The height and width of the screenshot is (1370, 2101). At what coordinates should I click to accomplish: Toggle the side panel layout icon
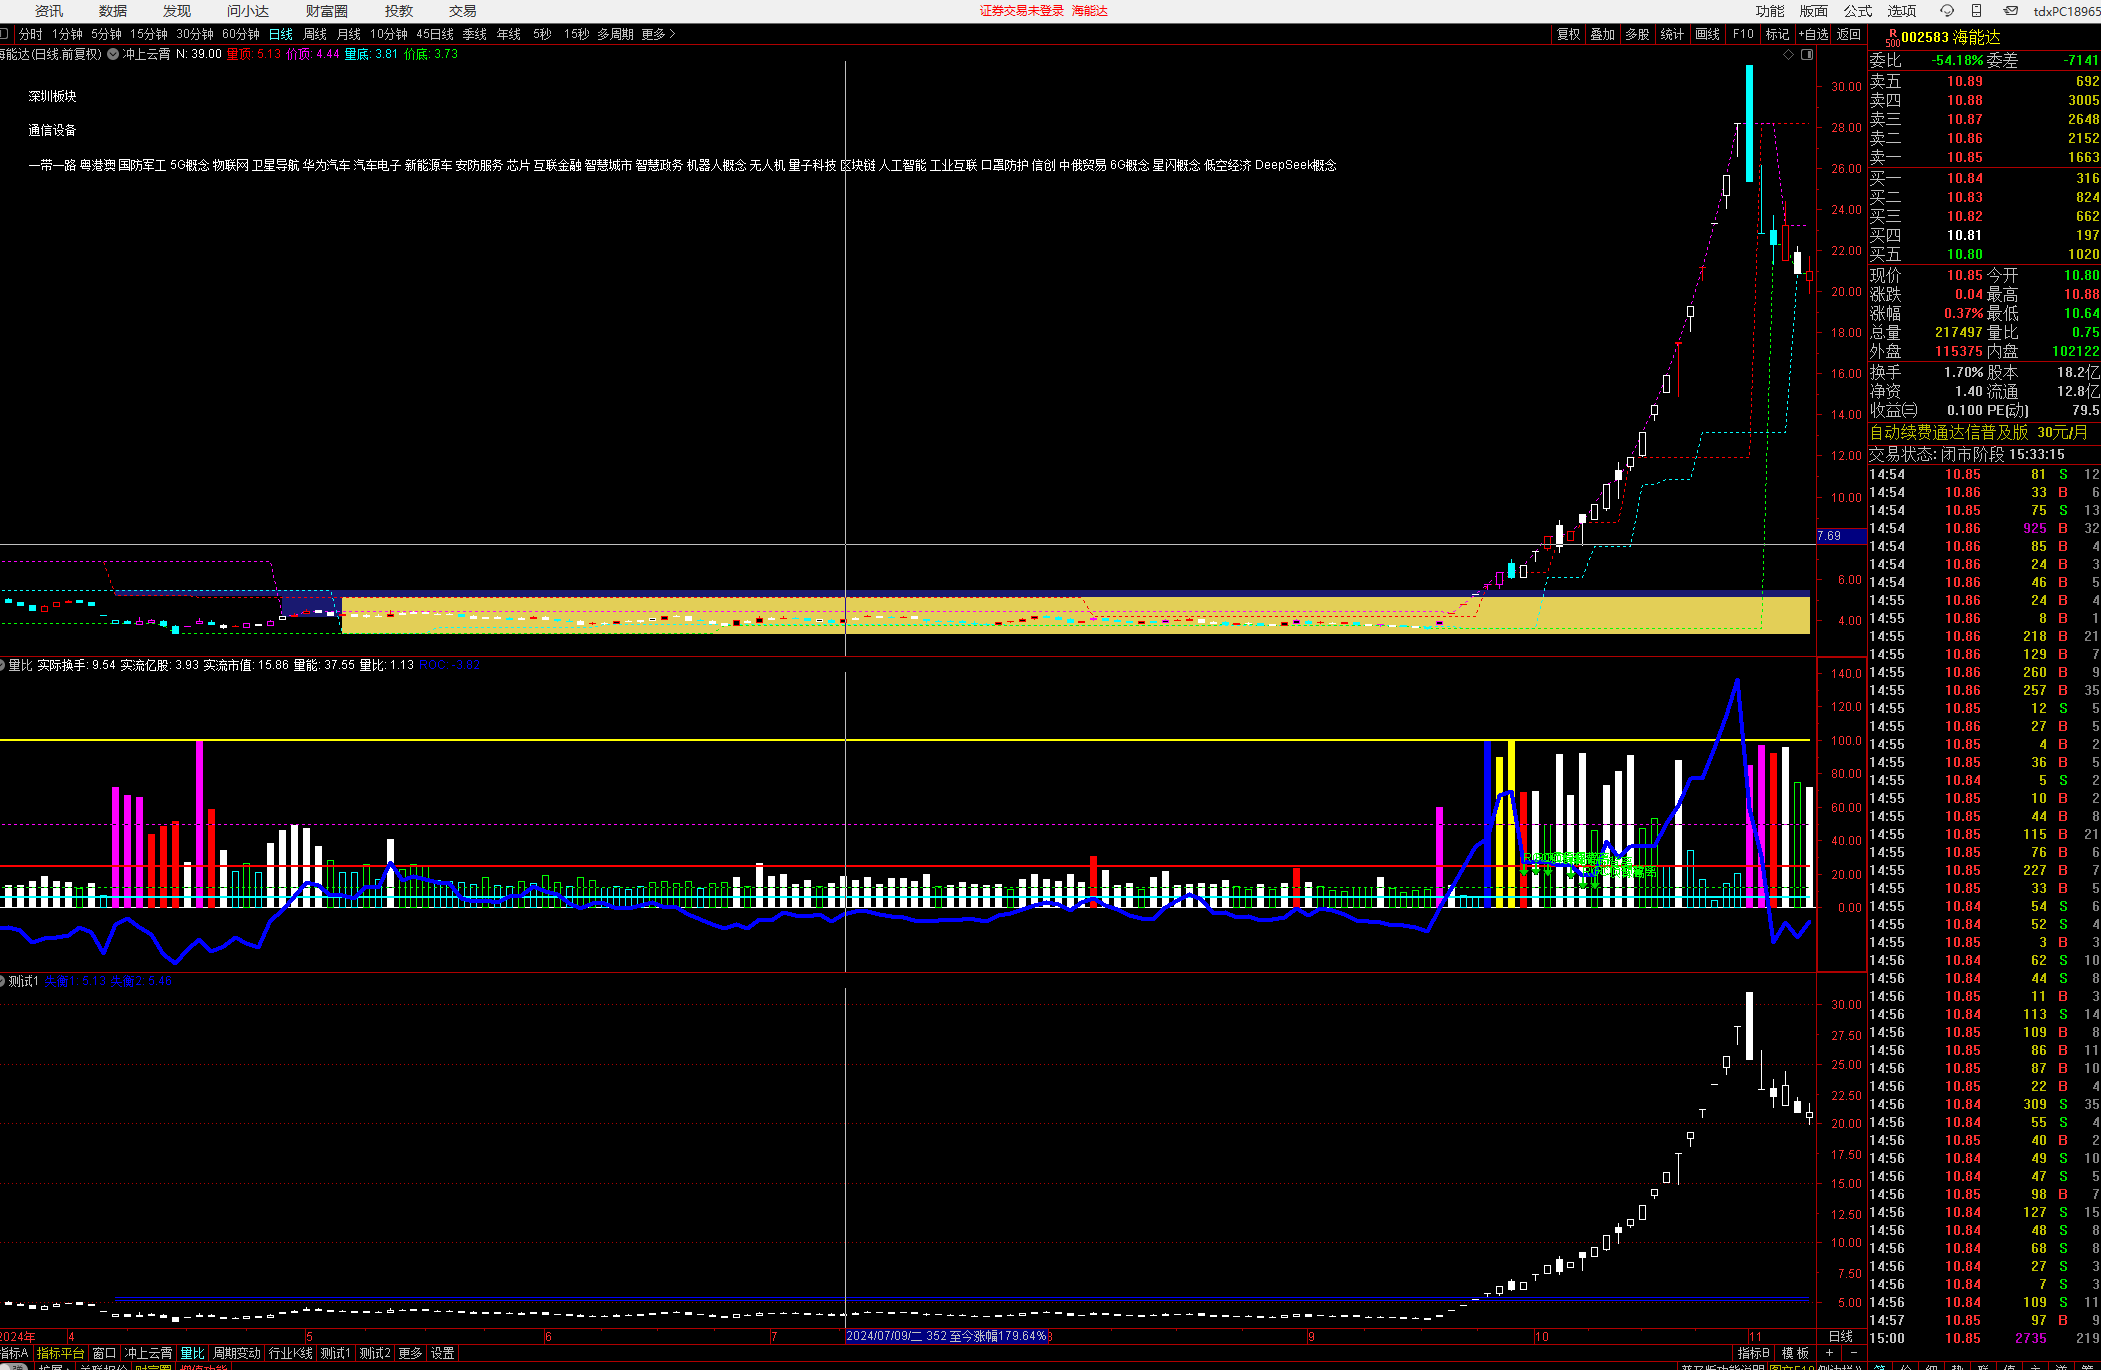tap(1806, 55)
